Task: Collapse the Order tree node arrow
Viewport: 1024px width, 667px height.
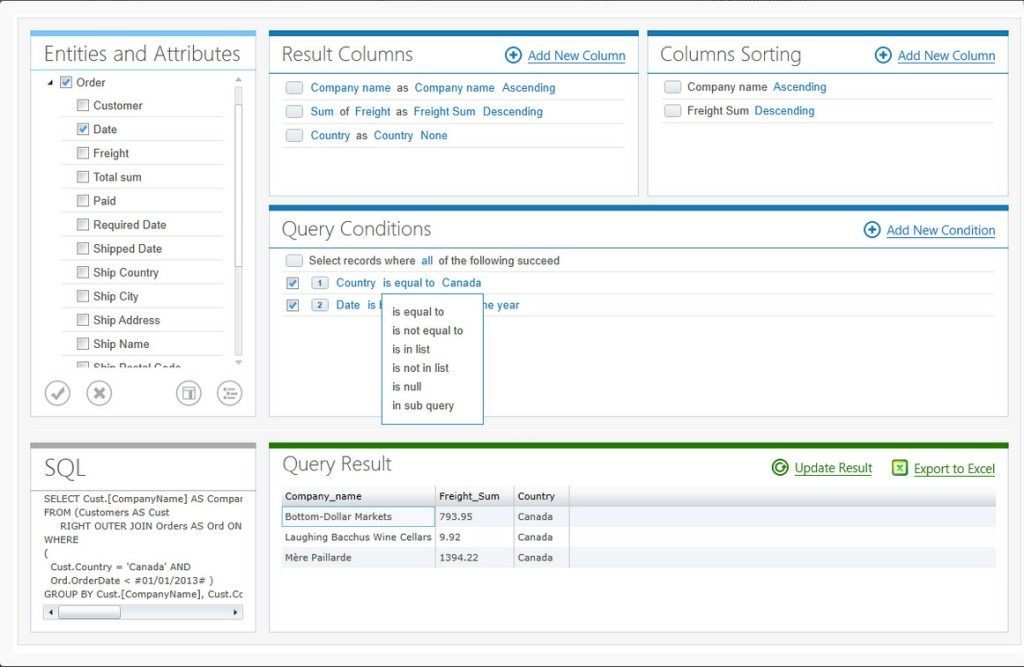Action: (x=50, y=83)
